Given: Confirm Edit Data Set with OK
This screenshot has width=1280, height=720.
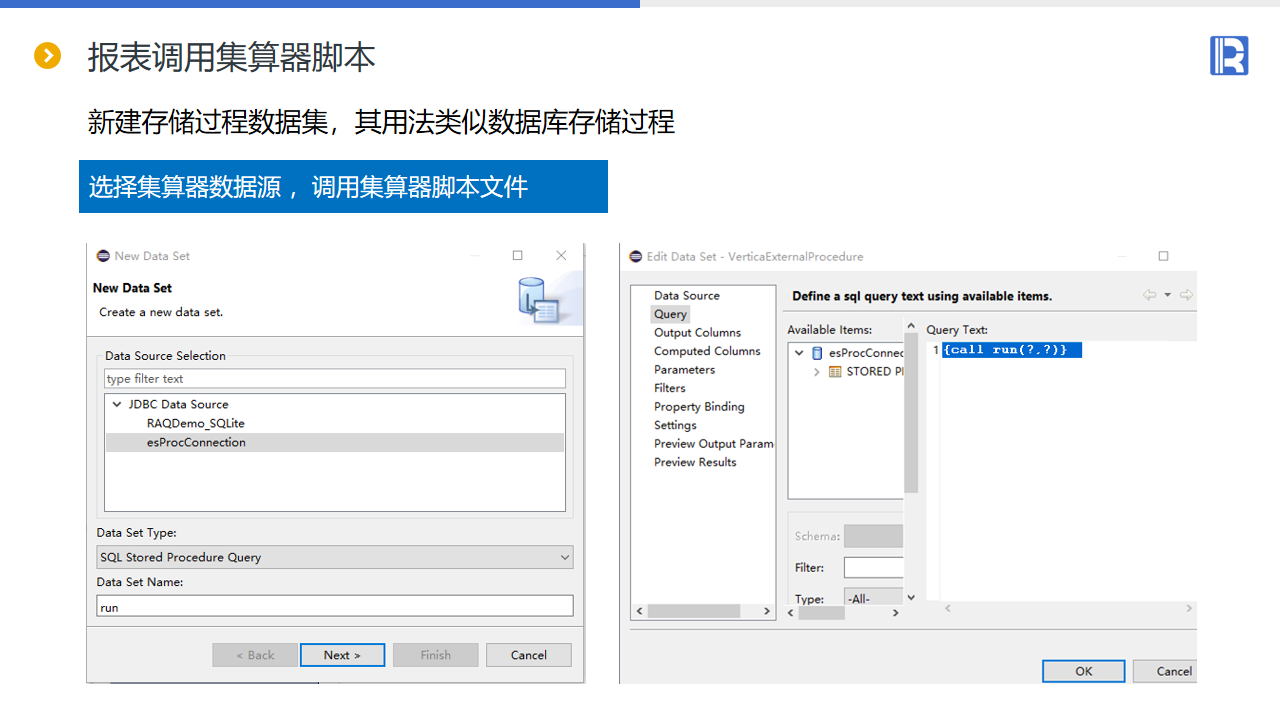Looking at the screenshot, I should pos(1084,671).
